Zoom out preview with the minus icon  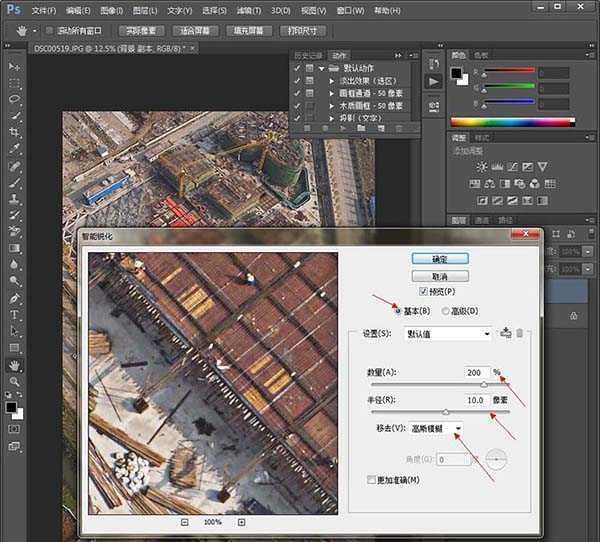(185, 522)
